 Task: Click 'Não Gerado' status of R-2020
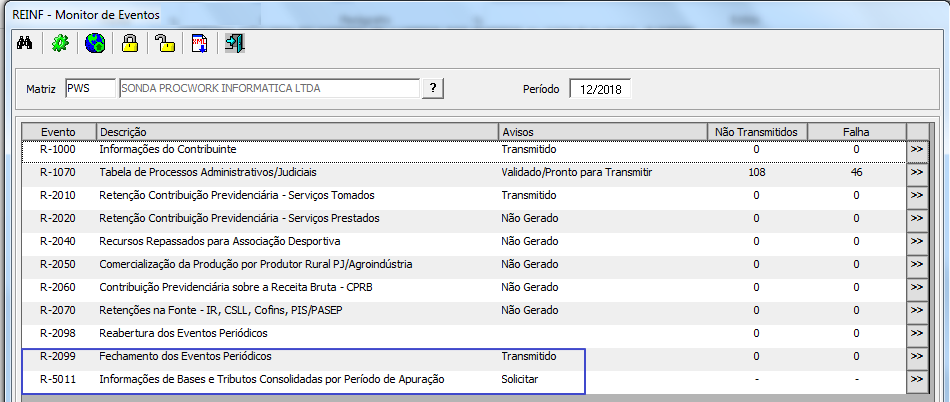530,218
